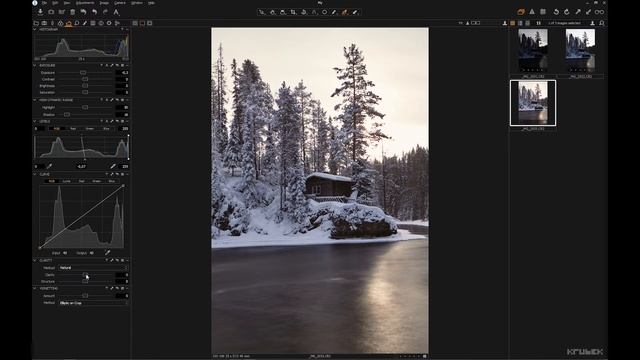Collapse the Clarity panel
The height and width of the screenshot is (360, 640).
click(35, 260)
